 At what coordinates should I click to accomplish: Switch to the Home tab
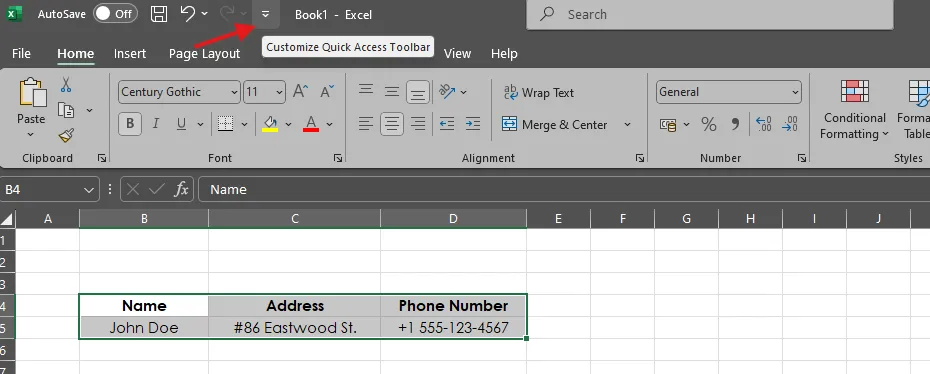click(x=75, y=53)
